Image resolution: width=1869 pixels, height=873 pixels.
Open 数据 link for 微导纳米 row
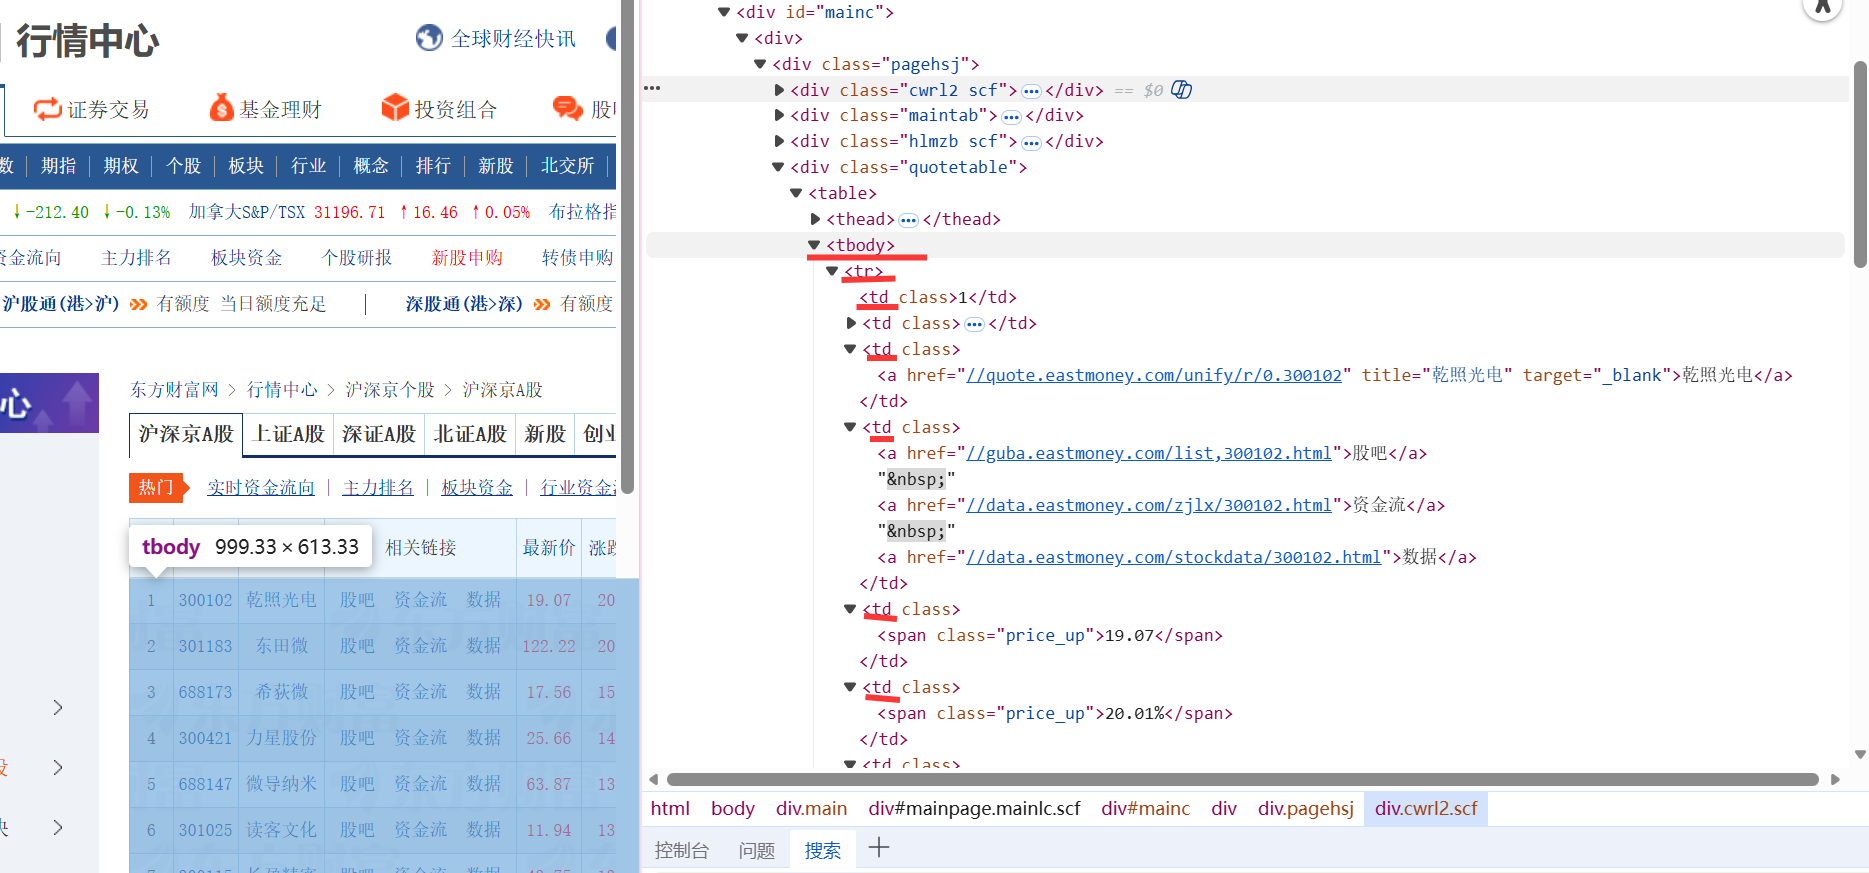[484, 784]
